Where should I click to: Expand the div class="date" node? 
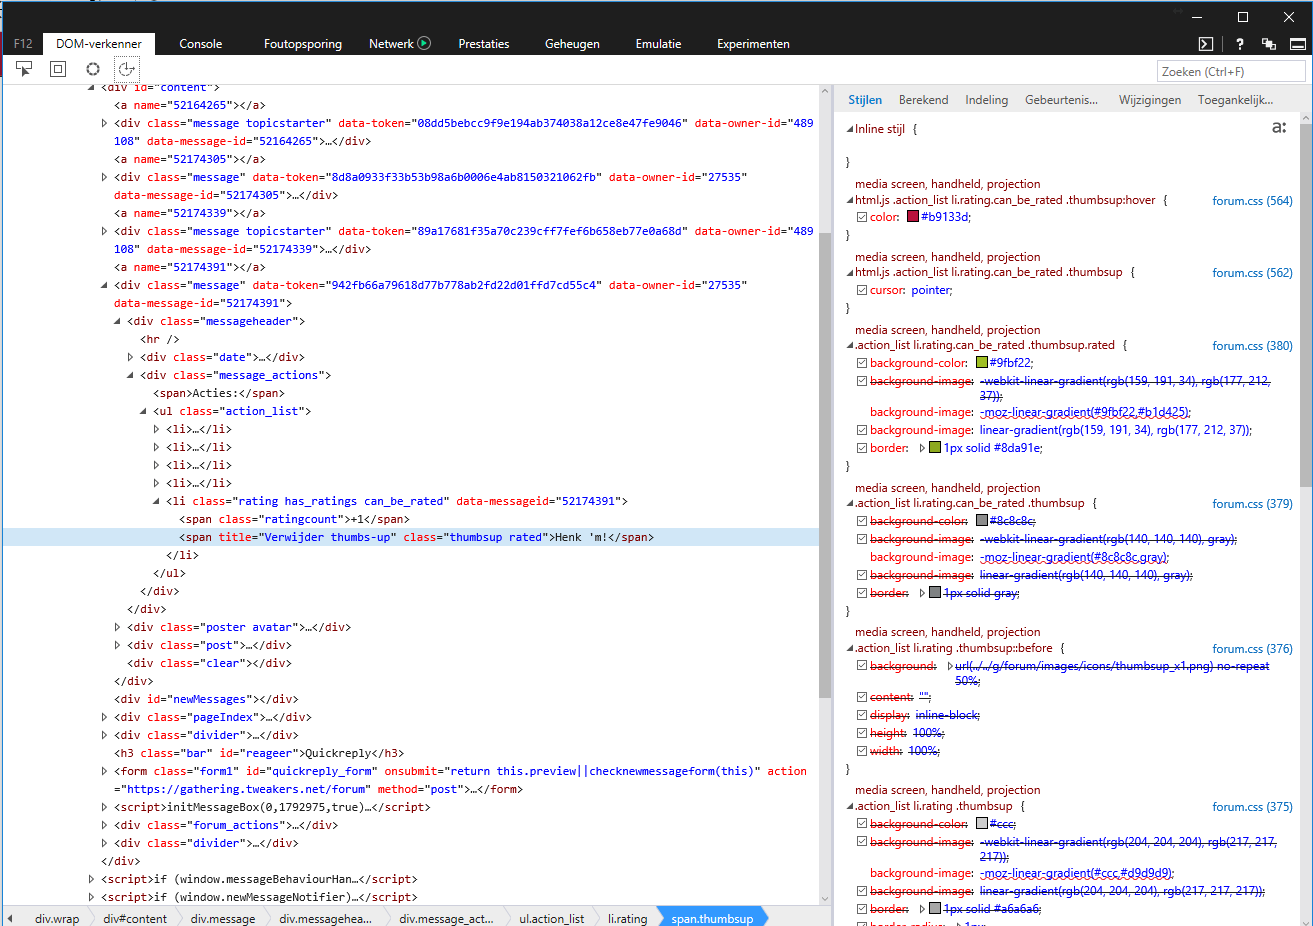tap(131, 357)
